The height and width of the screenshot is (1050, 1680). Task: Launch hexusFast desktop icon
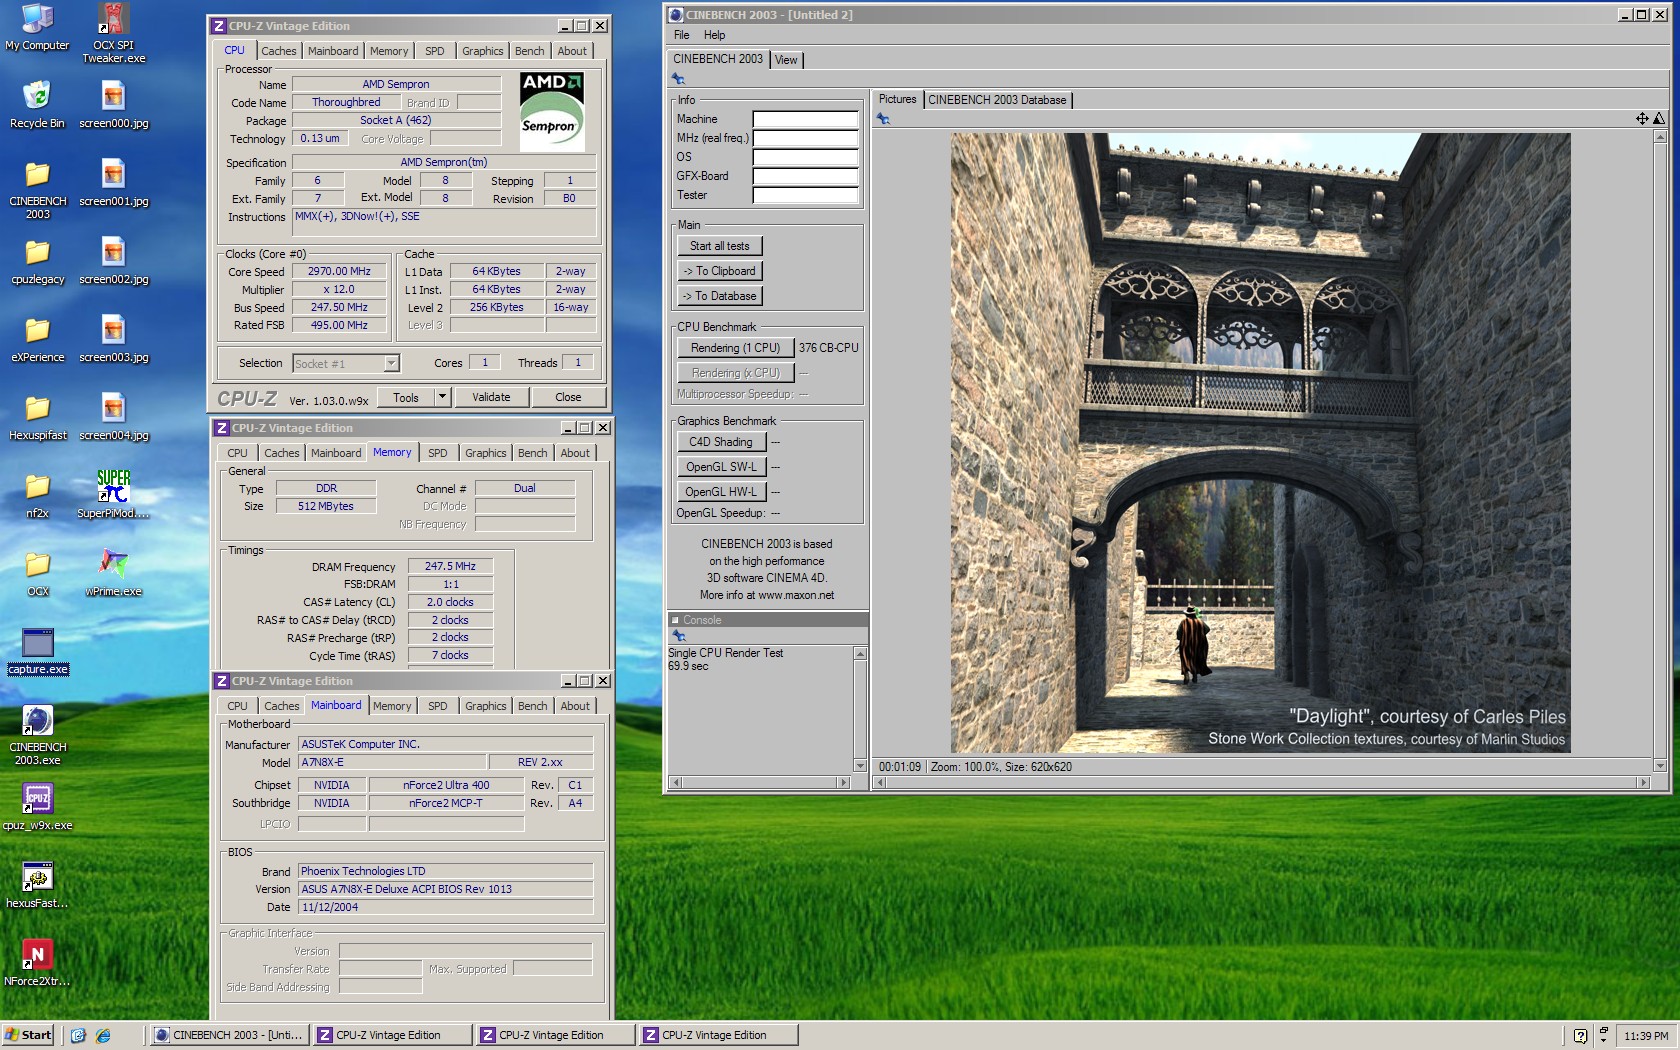click(37, 885)
